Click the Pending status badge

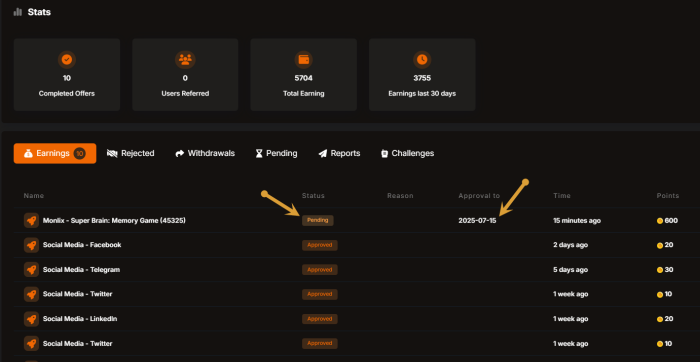tap(317, 221)
